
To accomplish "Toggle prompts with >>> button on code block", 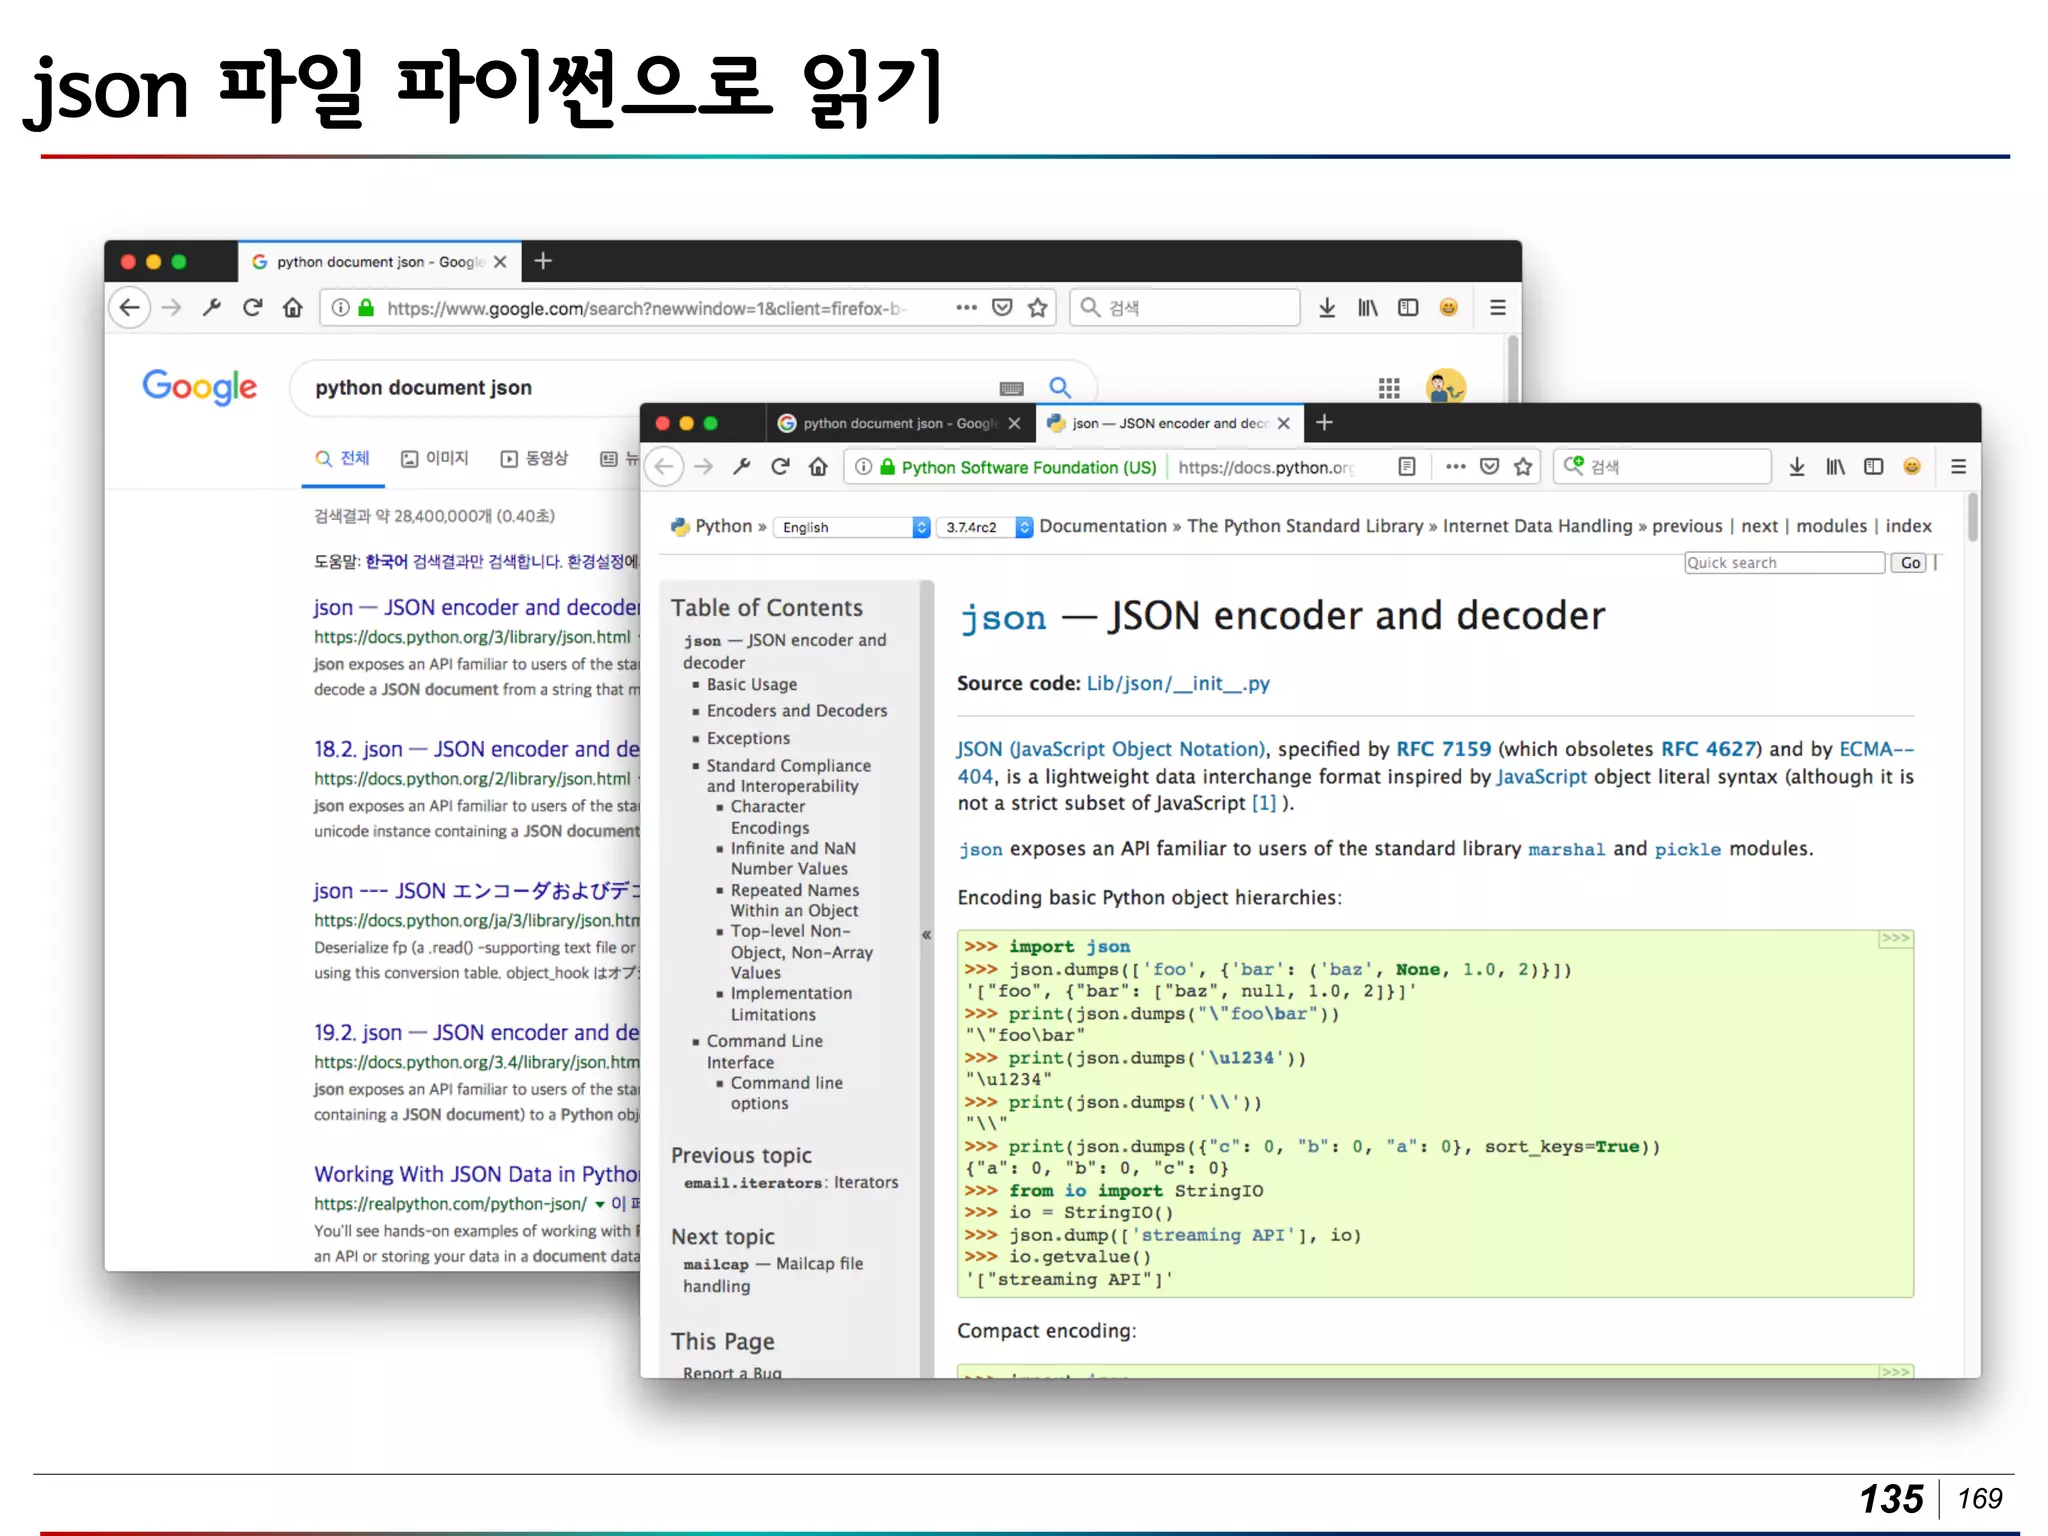I will [1894, 939].
